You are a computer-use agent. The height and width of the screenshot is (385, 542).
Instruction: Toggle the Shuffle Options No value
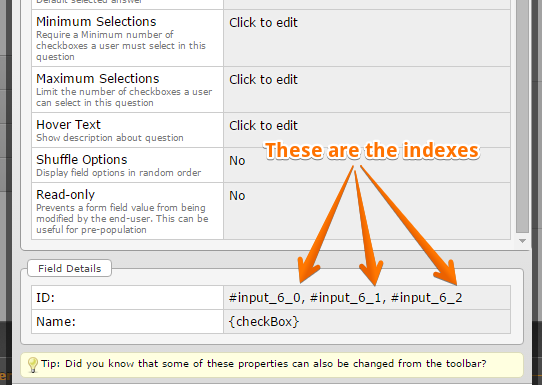pyautogui.click(x=237, y=161)
